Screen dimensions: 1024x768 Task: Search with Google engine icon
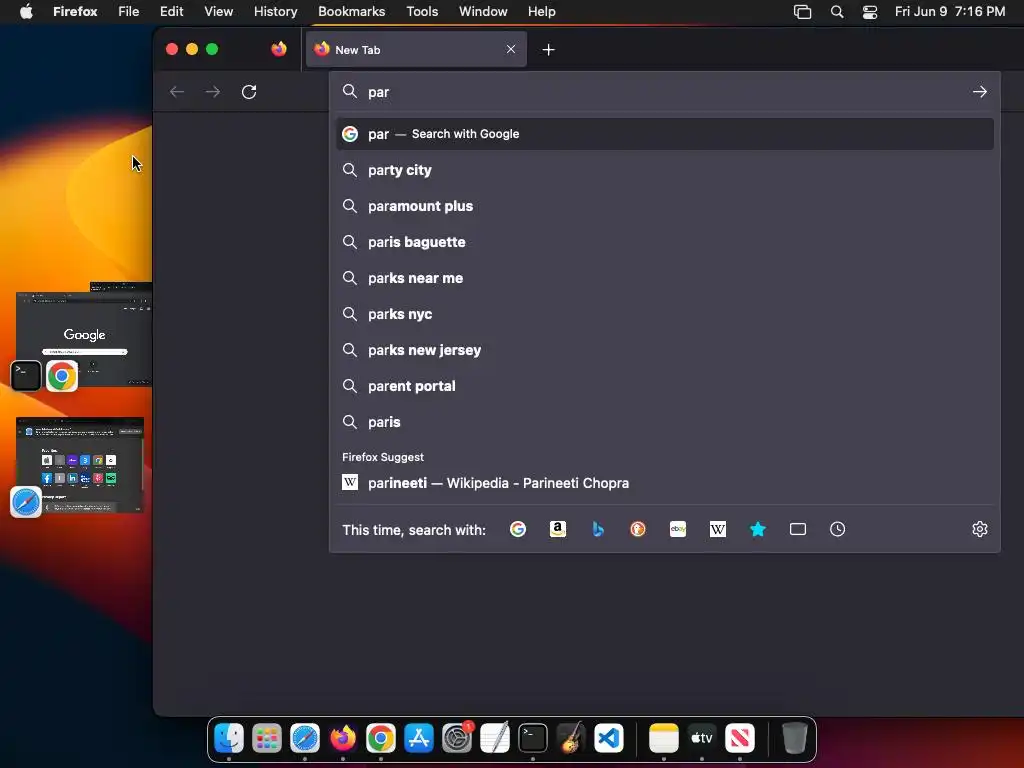tap(518, 529)
